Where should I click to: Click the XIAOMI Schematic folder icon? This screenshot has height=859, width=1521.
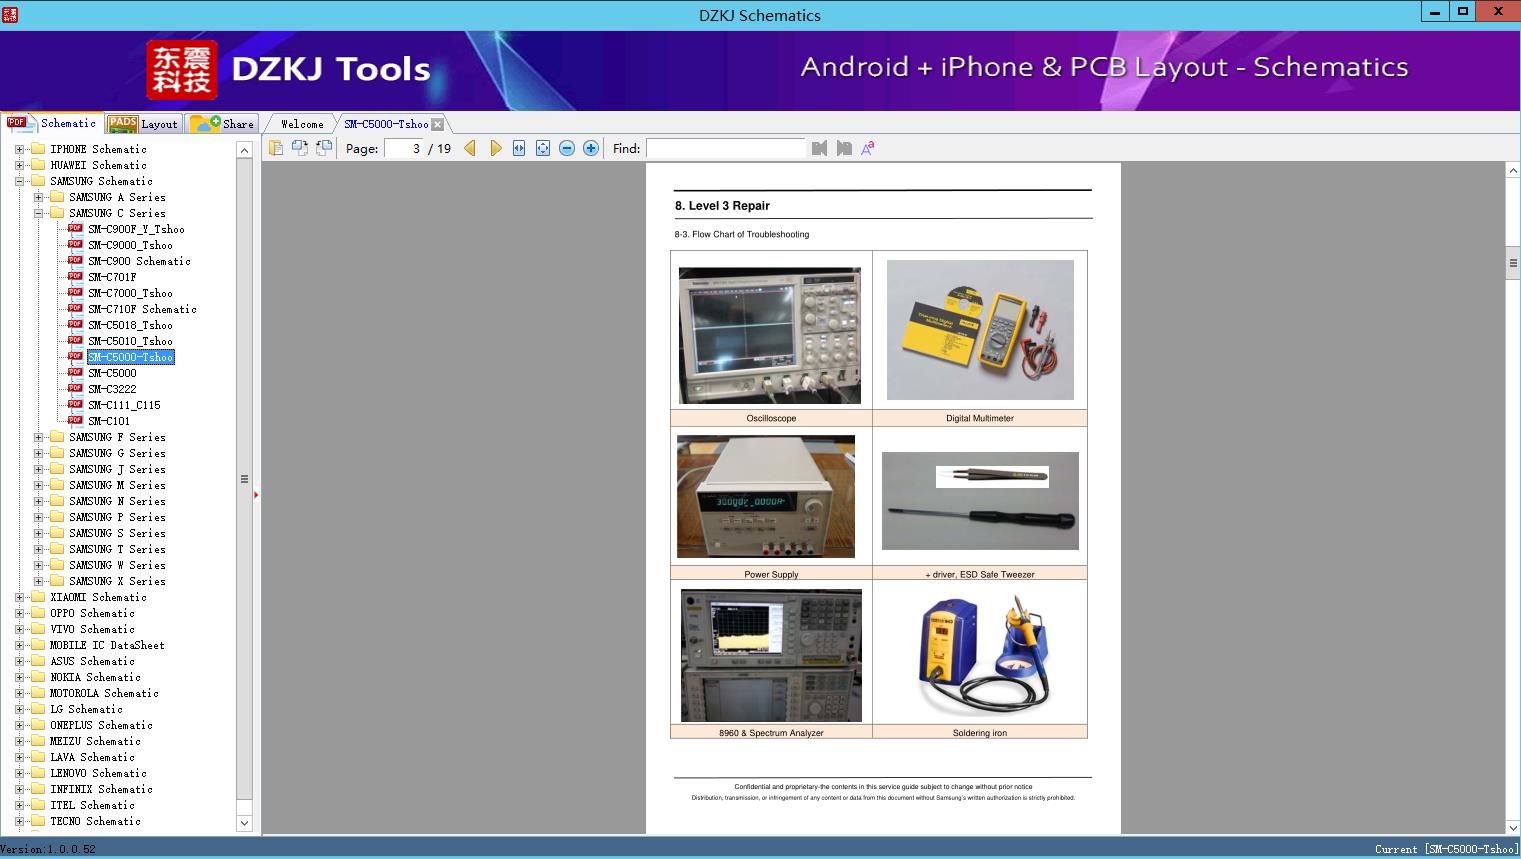tap(38, 597)
